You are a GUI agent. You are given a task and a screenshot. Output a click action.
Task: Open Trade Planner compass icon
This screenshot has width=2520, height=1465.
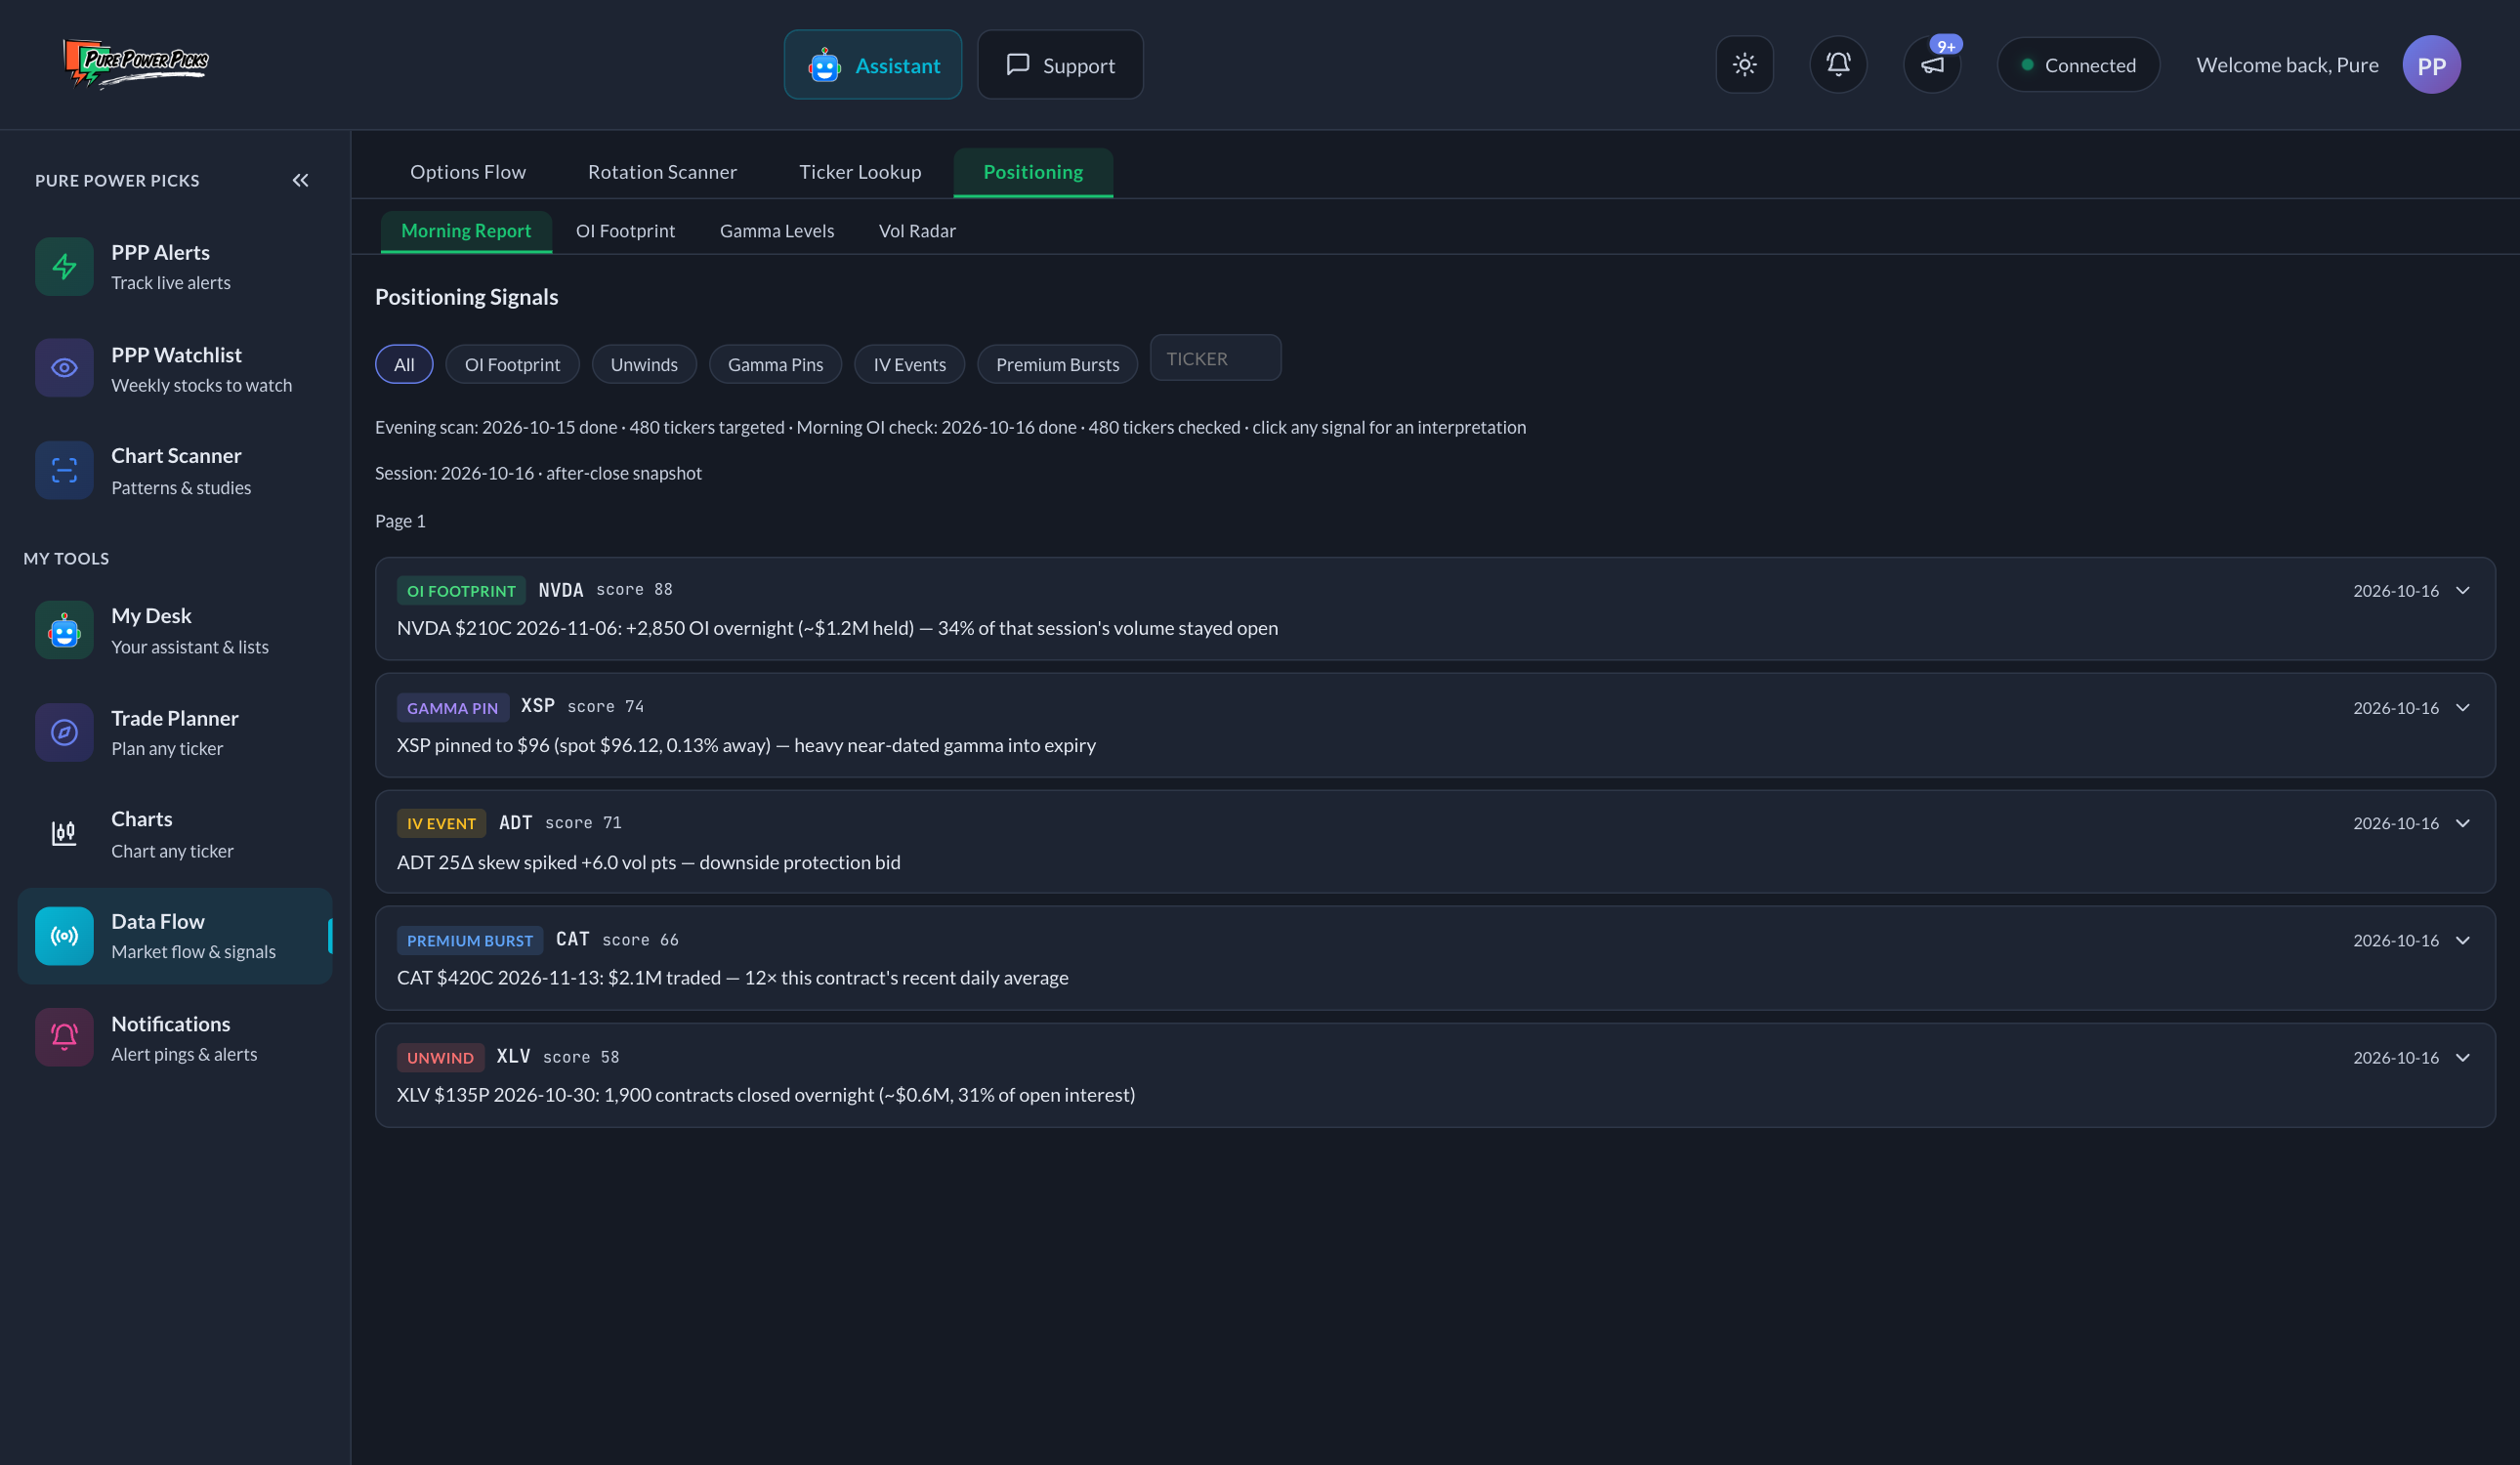[x=64, y=733]
